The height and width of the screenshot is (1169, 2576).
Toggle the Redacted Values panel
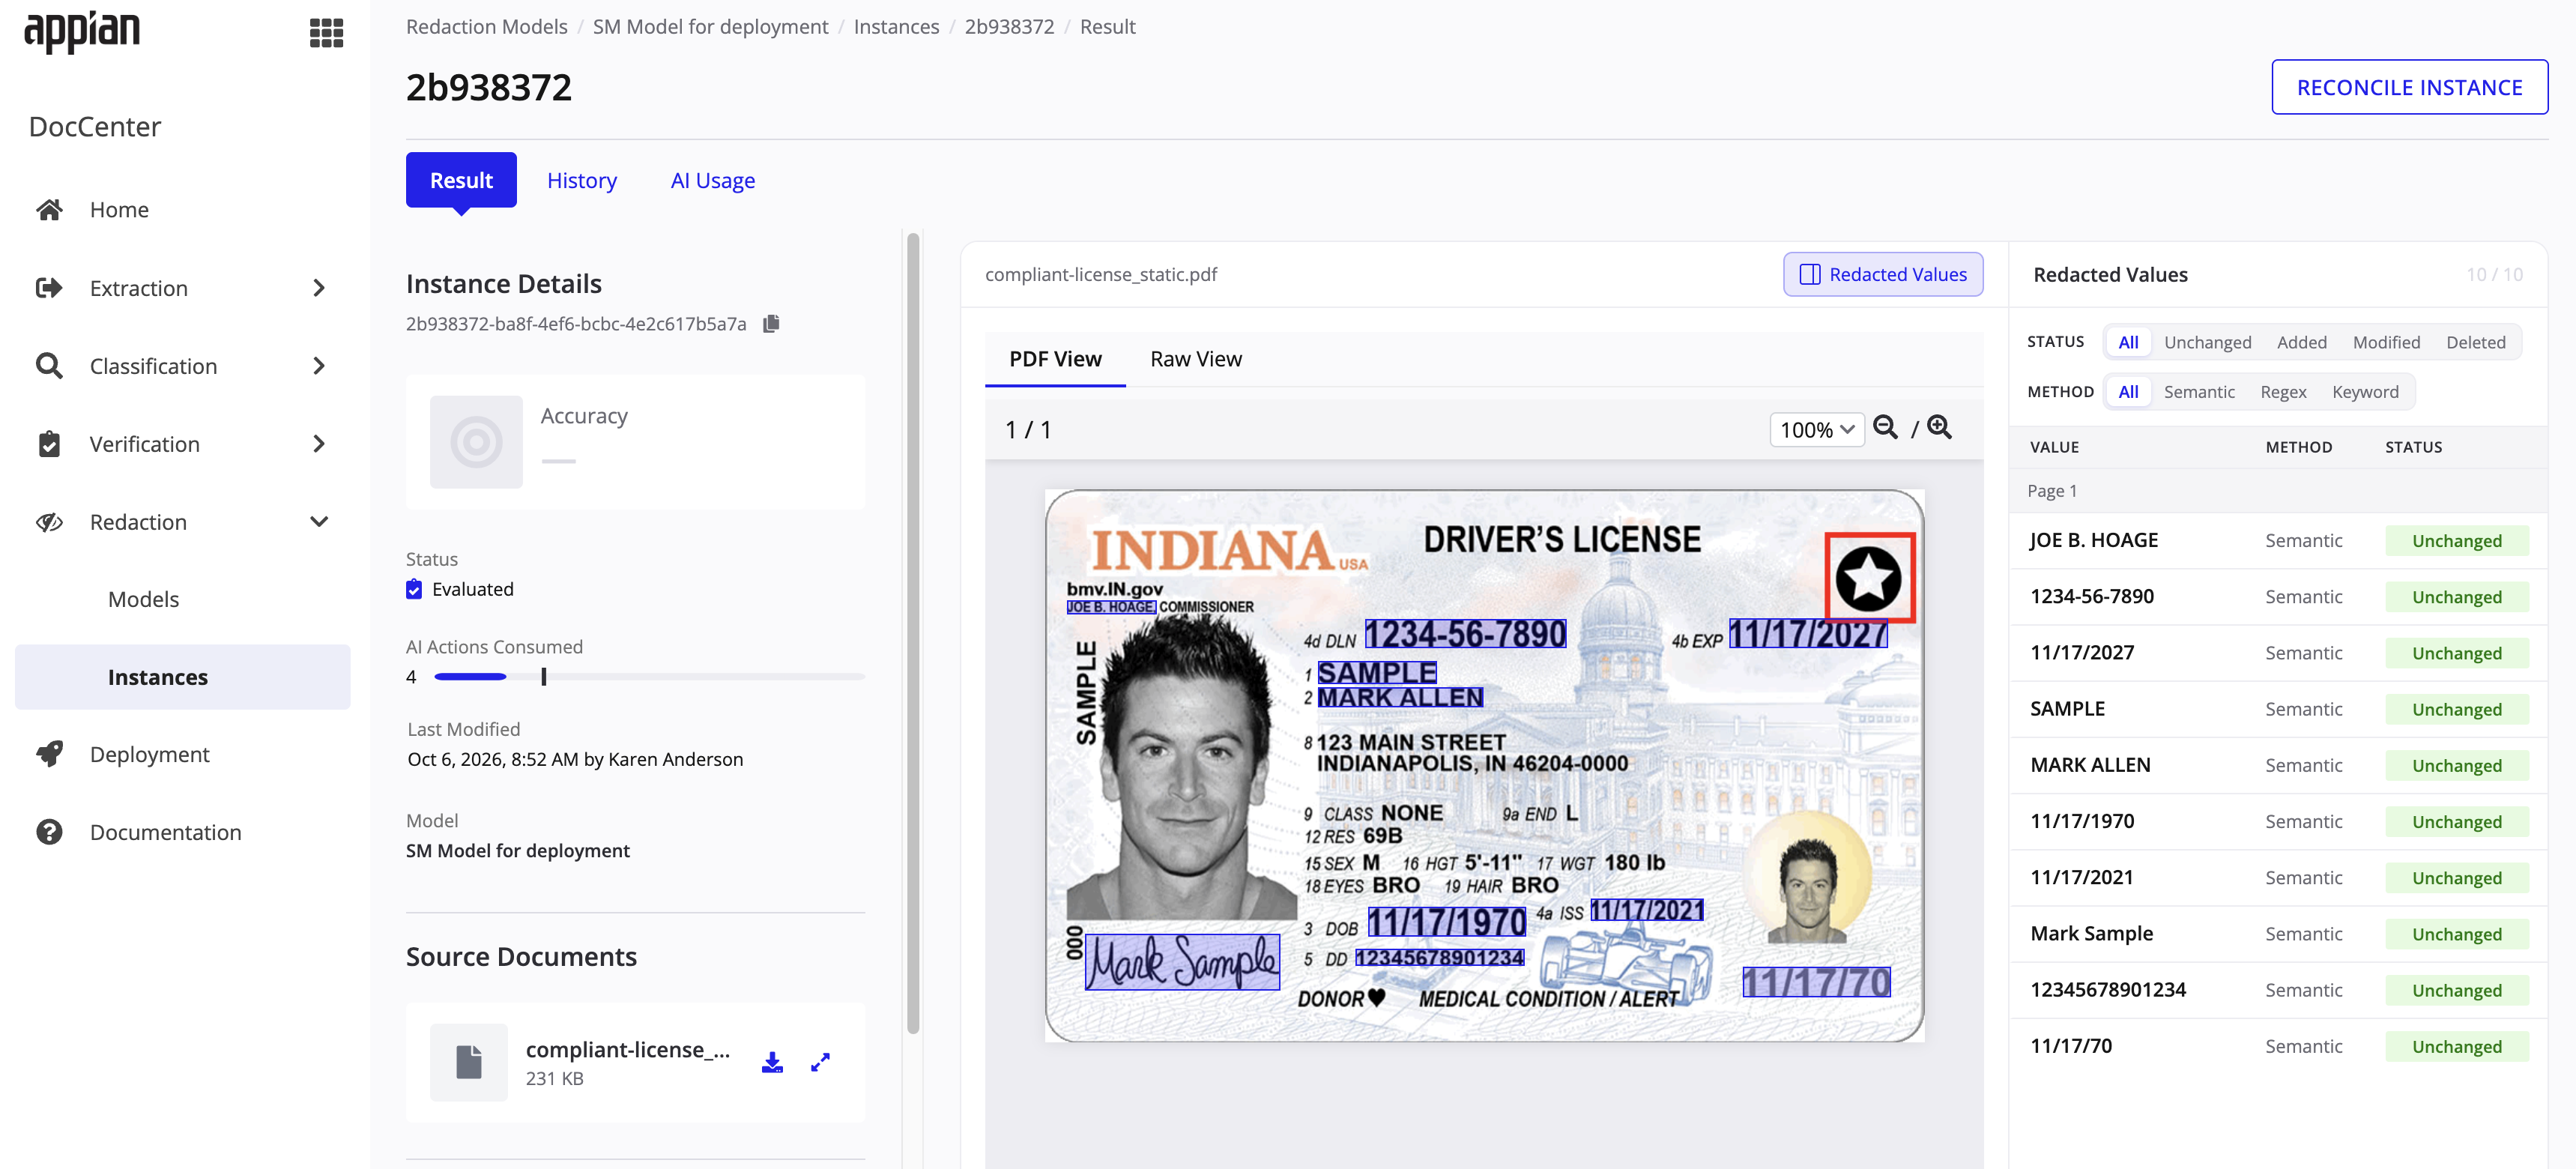click(1882, 274)
